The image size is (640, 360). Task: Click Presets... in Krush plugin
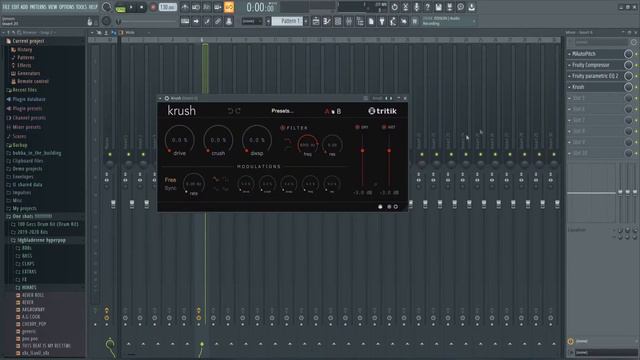point(282,111)
